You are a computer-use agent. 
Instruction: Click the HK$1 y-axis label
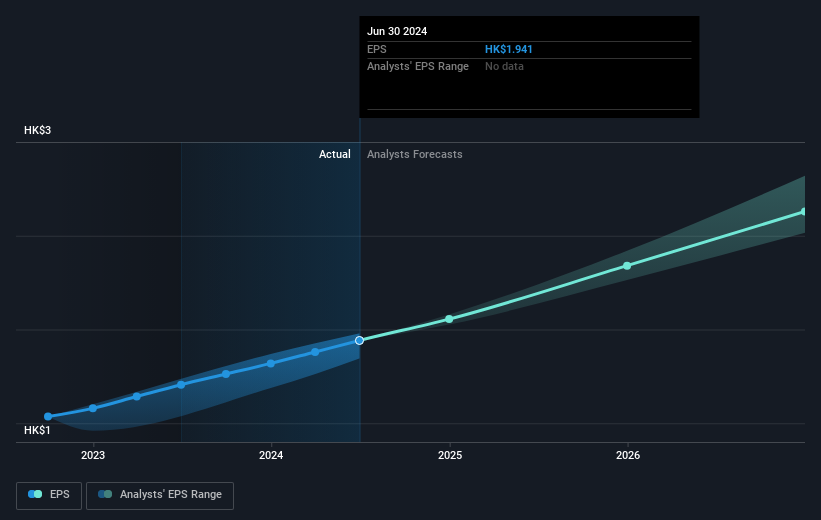pos(37,430)
